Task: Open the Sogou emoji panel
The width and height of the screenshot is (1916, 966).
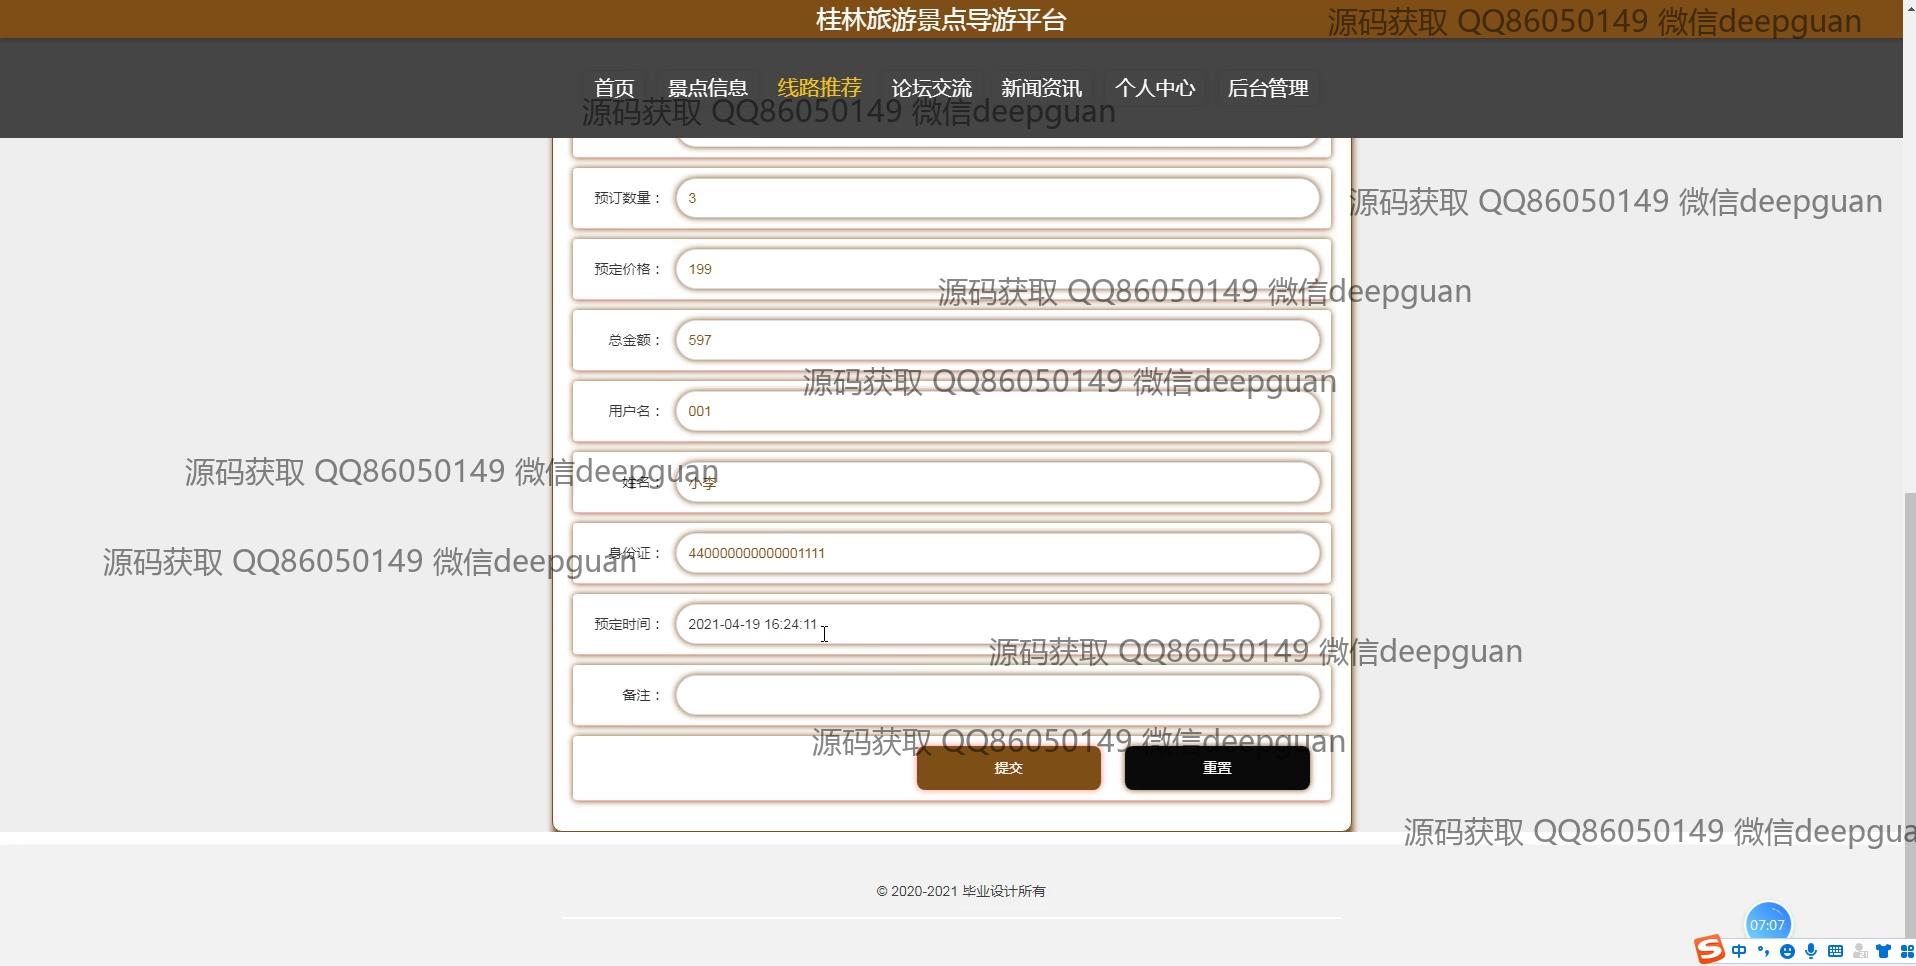Action: pos(1787,951)
